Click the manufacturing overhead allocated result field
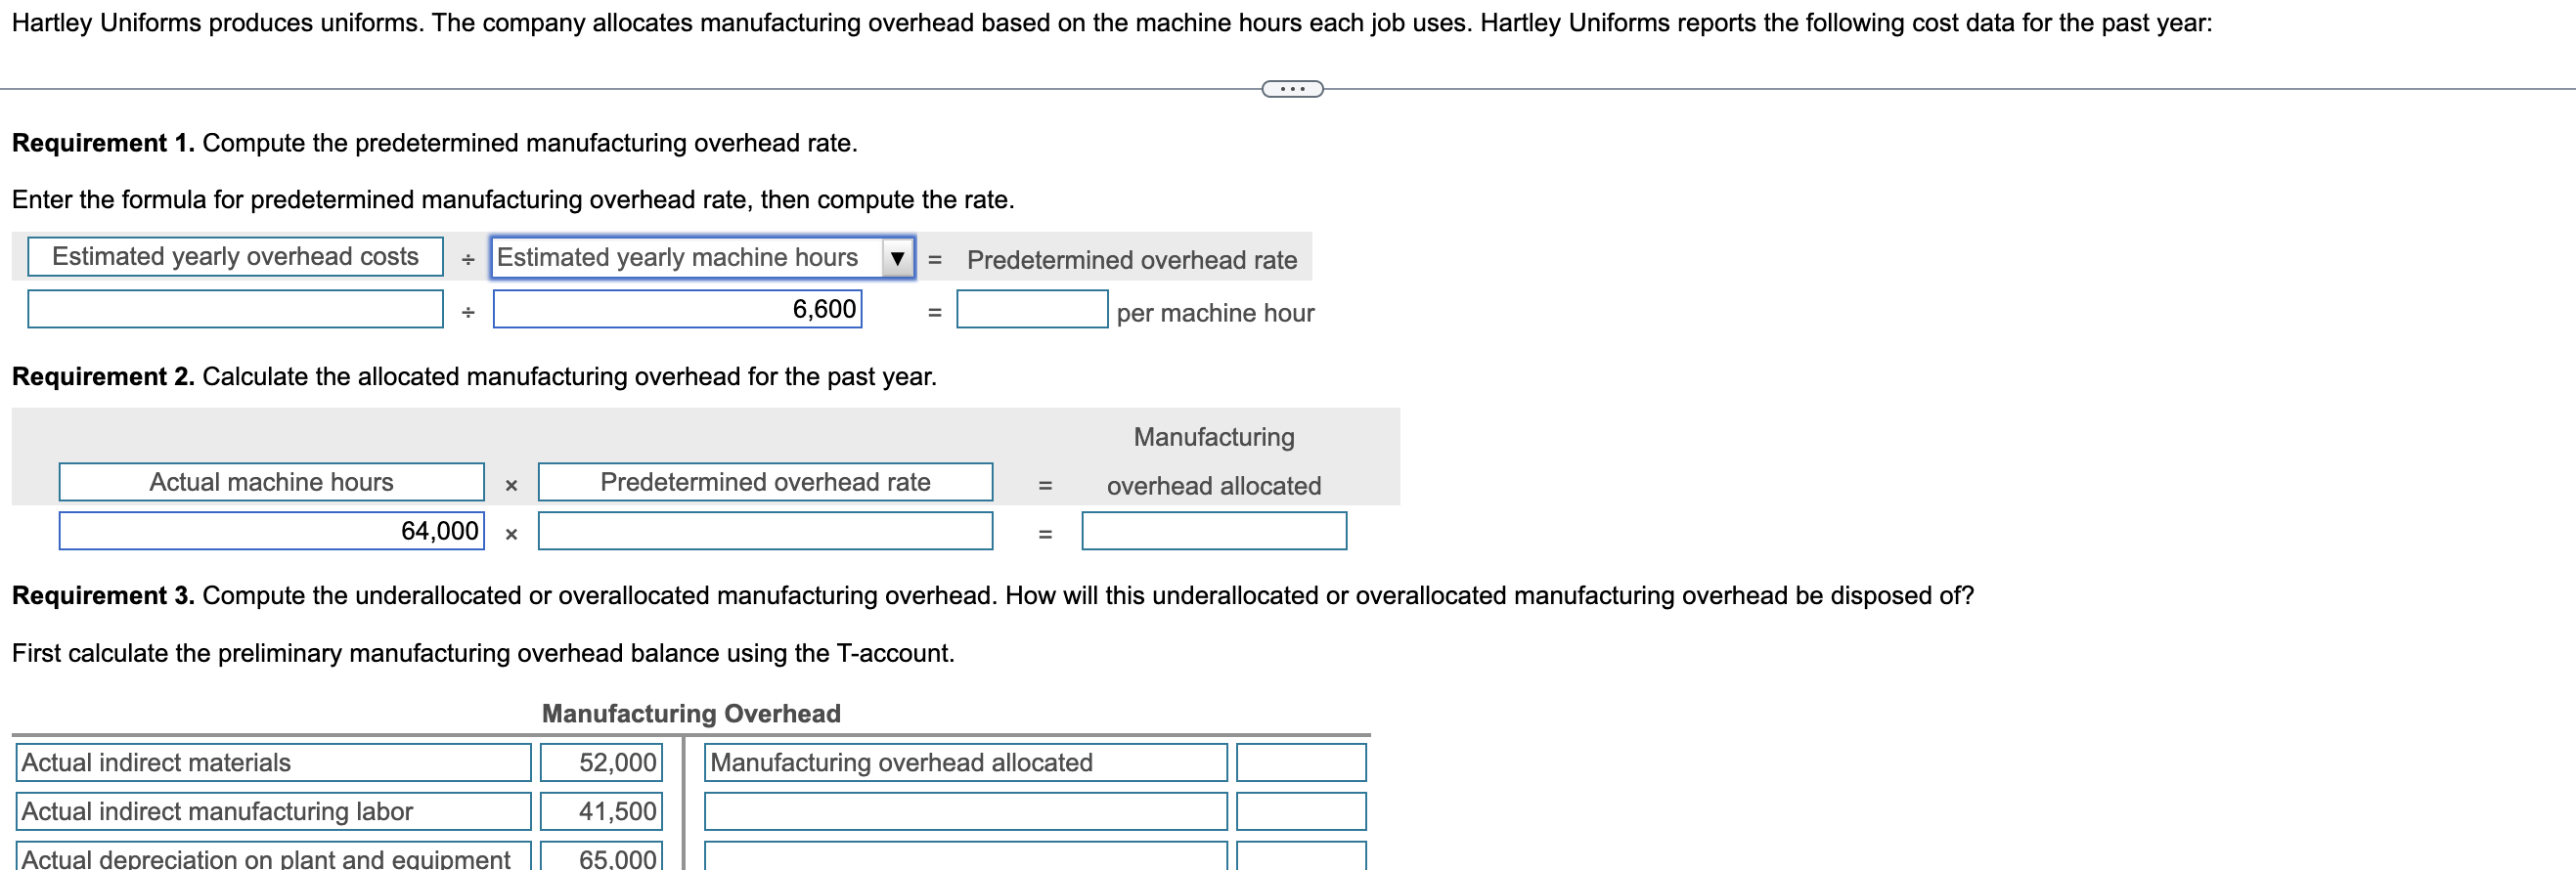Viewport: 2576px width, 870px height. [1214, 531]
